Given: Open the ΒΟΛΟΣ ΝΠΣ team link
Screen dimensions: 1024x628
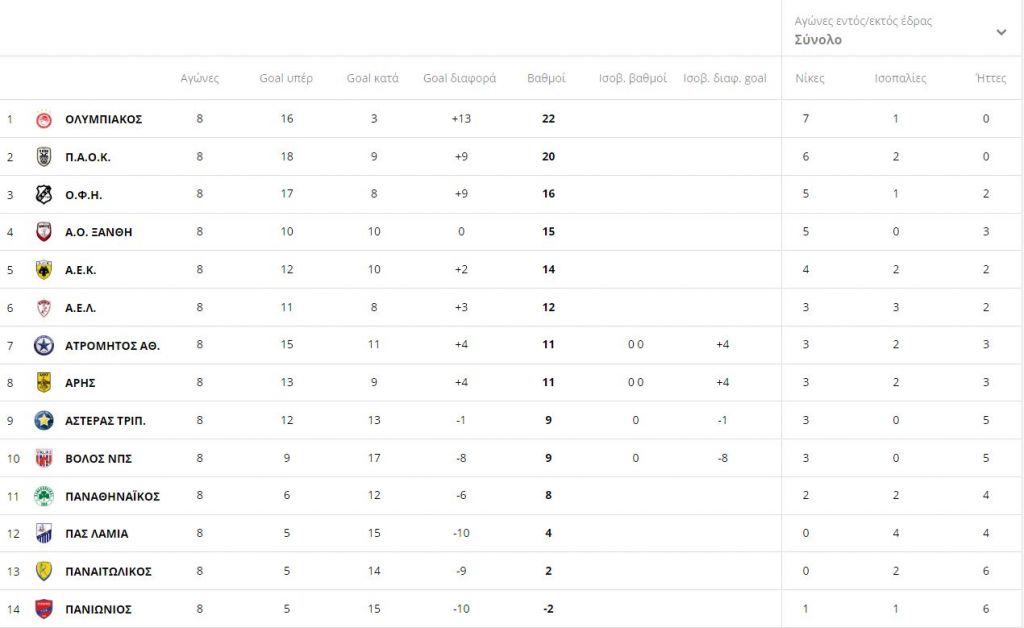Looking at the screenshot, I should click(98, 459).
